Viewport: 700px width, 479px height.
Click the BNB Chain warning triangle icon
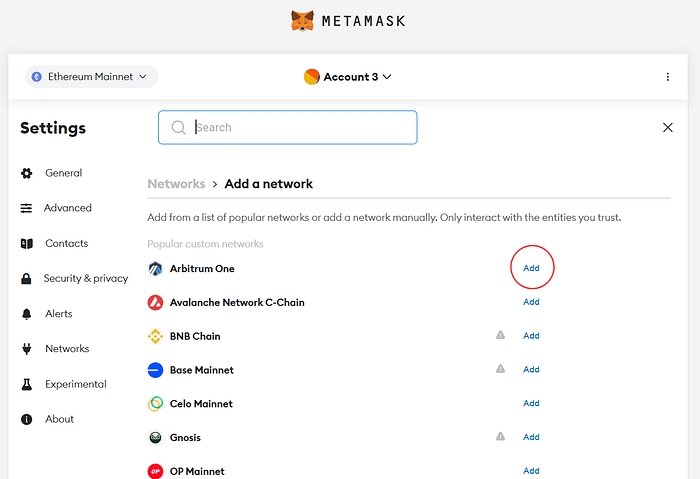pos(500,336)
